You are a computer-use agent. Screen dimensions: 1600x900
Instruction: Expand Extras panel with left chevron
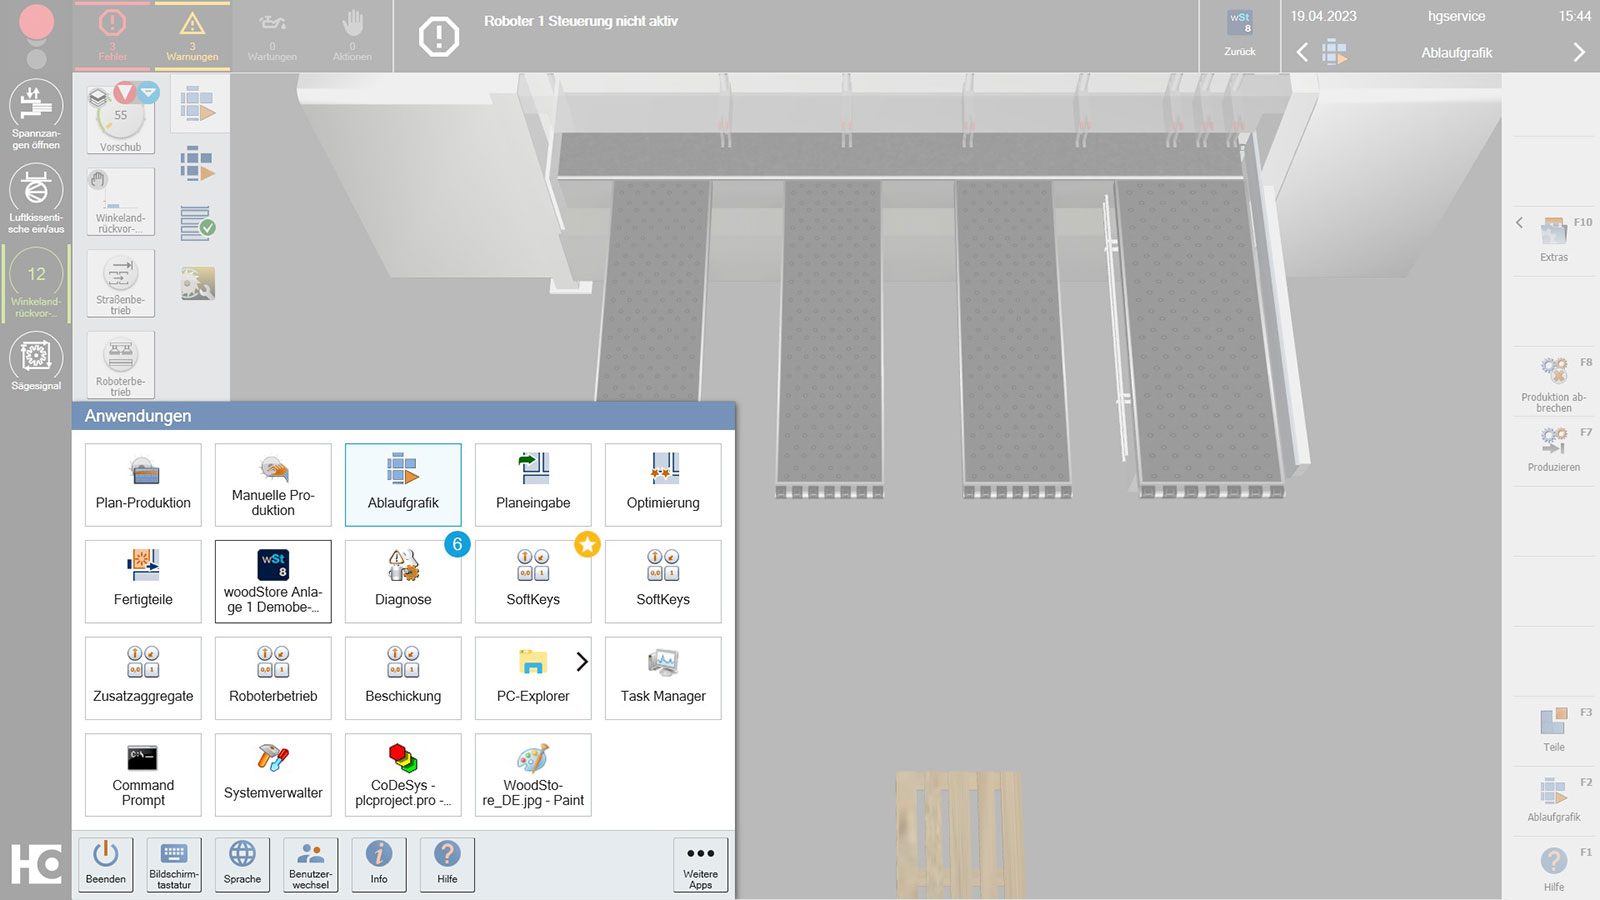tap(1519, 223)
